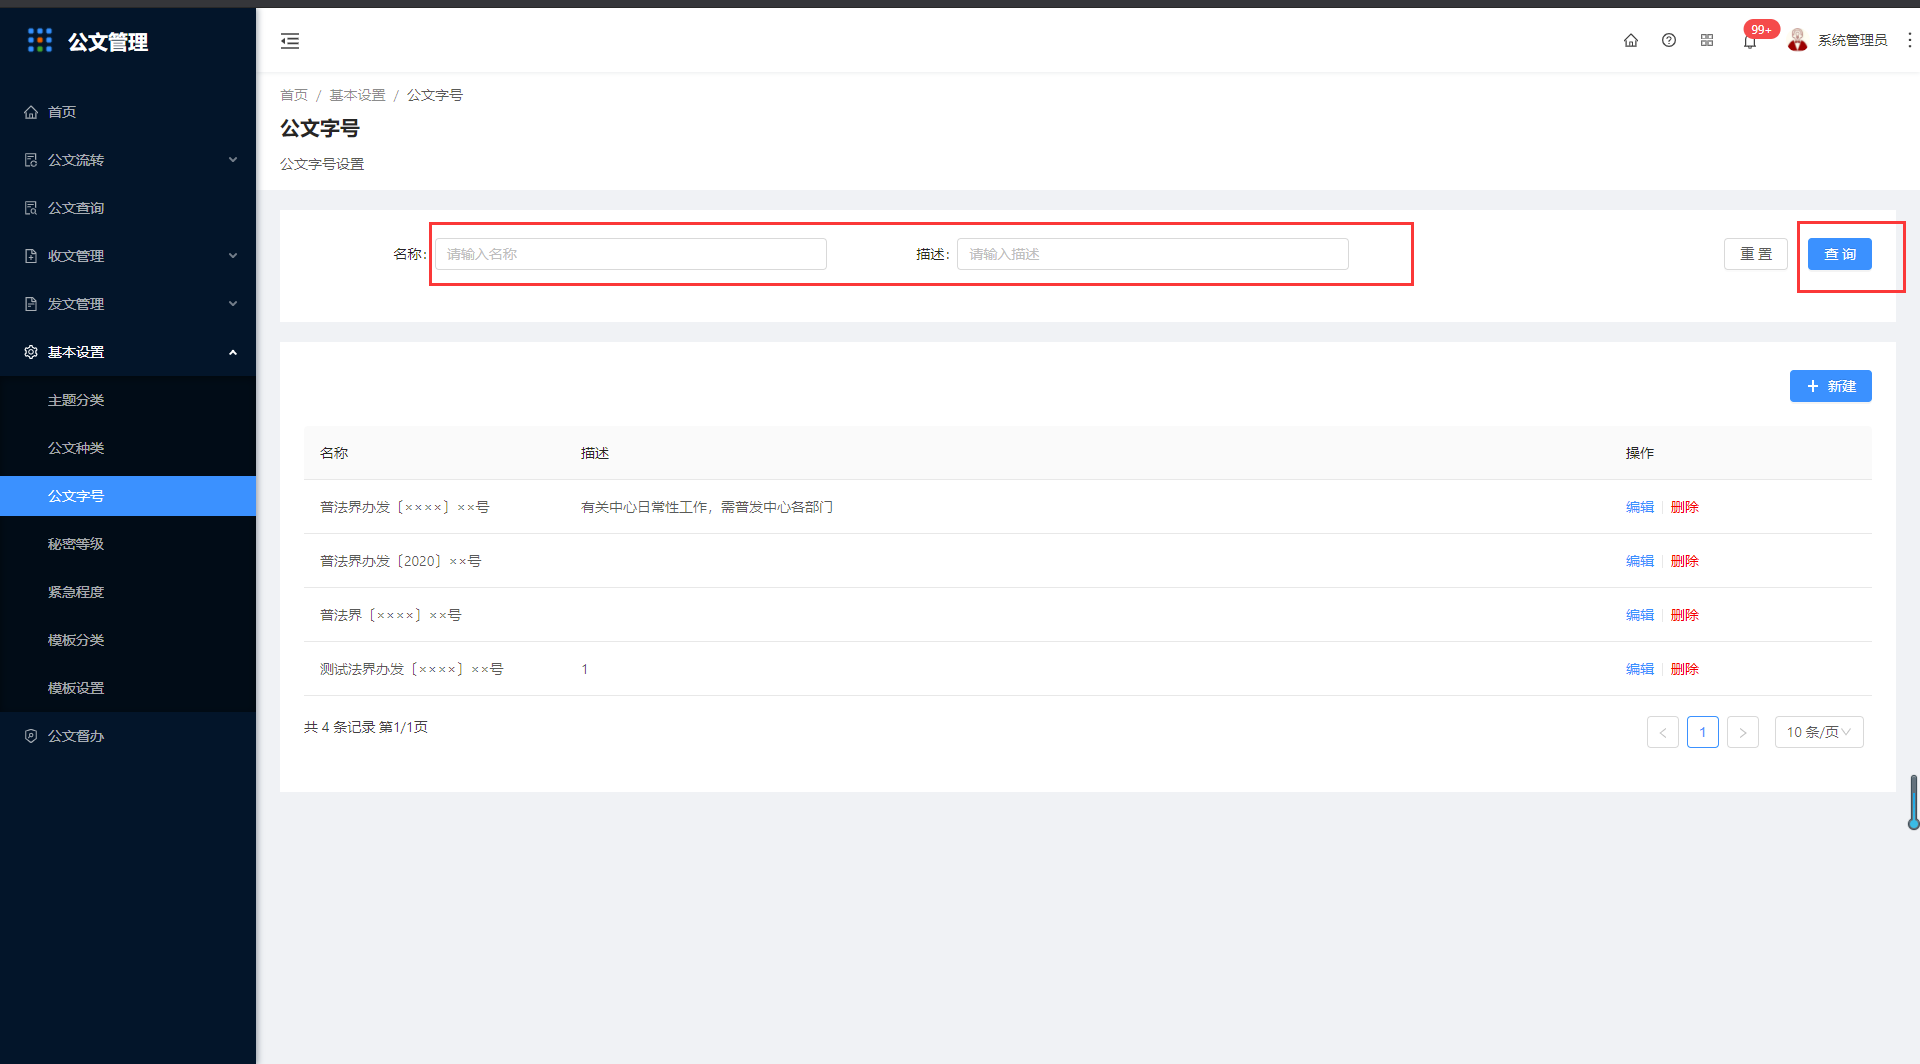Go to next page arrow
1920x1064 pixels.
[x=1743, y=732]
